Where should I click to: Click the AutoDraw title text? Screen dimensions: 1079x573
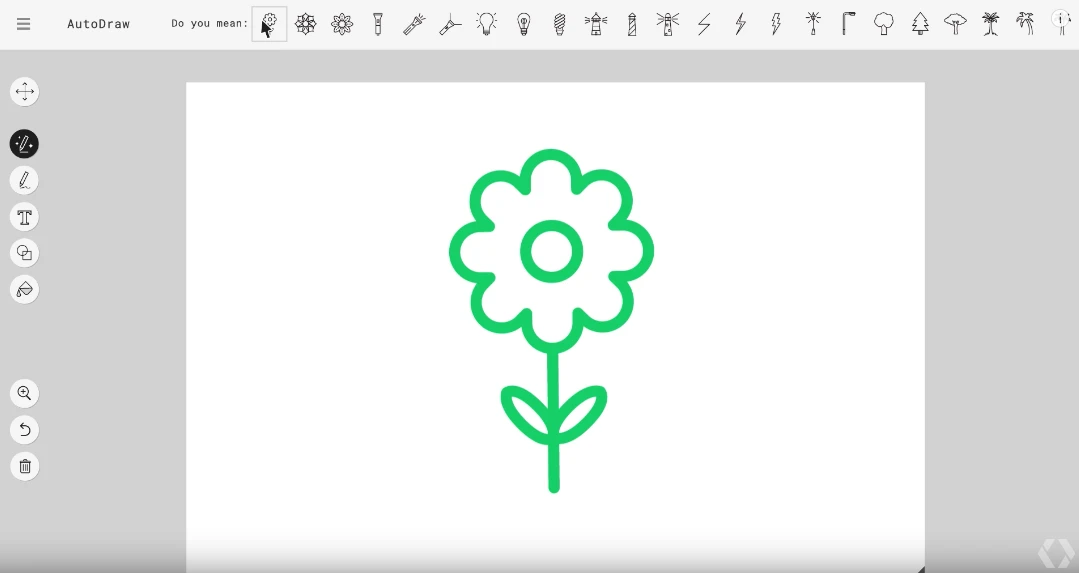[x=98, y=24]
